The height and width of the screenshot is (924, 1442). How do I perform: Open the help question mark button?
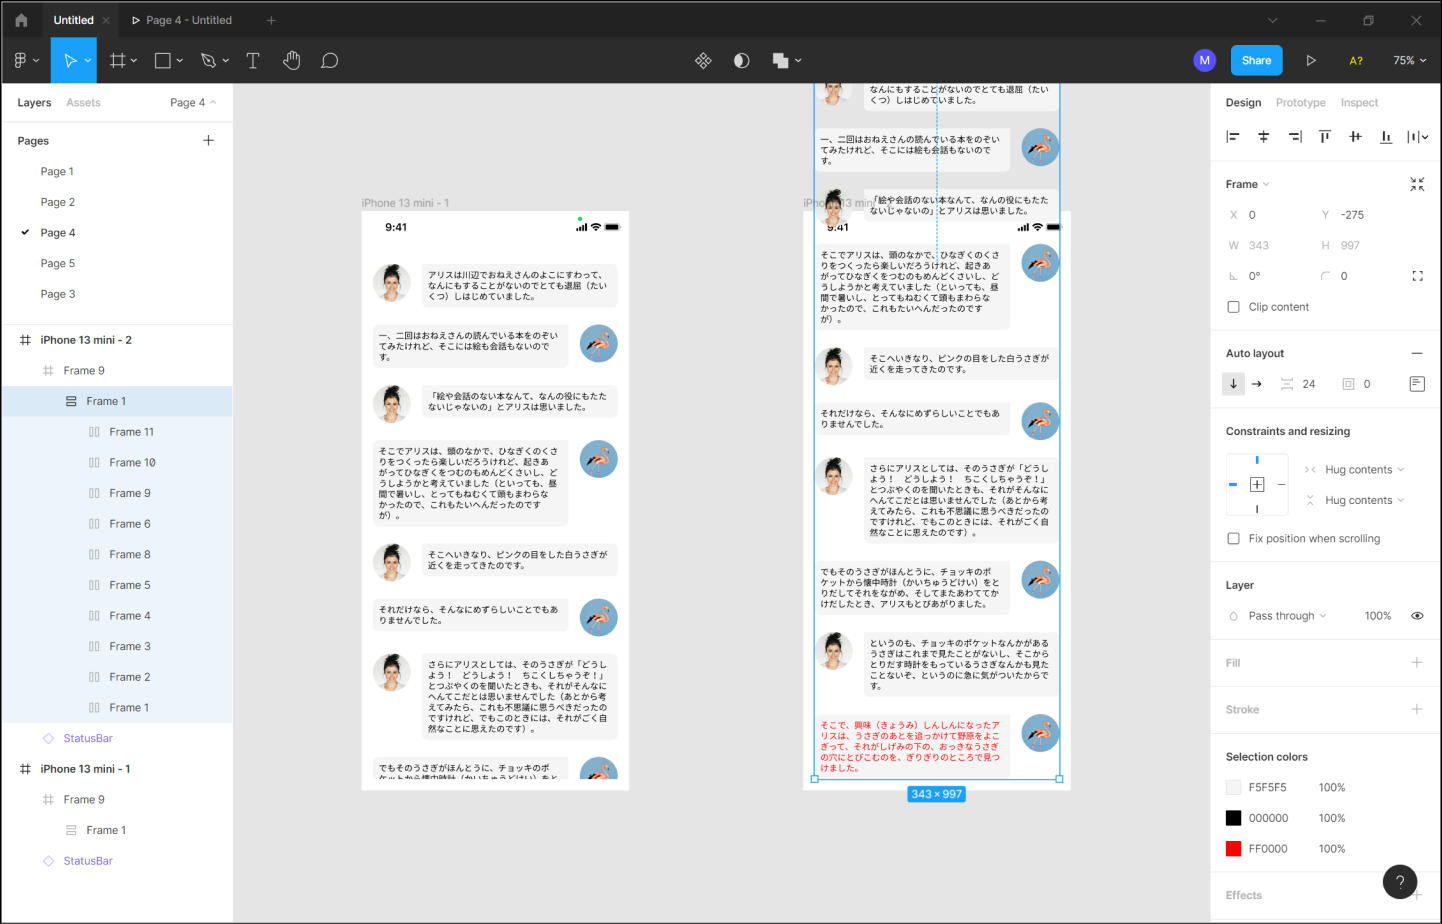click(x=1399, y=881)
